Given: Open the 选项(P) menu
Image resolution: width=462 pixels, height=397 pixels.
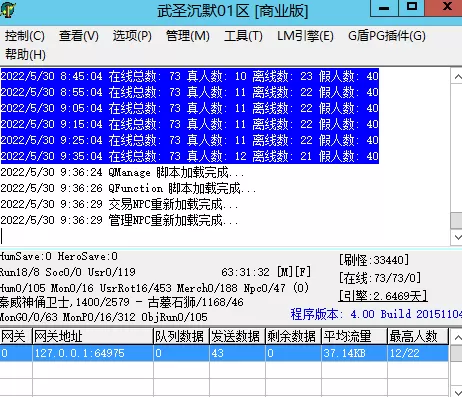Looking at the screenshot, I should tap(132, 36).
